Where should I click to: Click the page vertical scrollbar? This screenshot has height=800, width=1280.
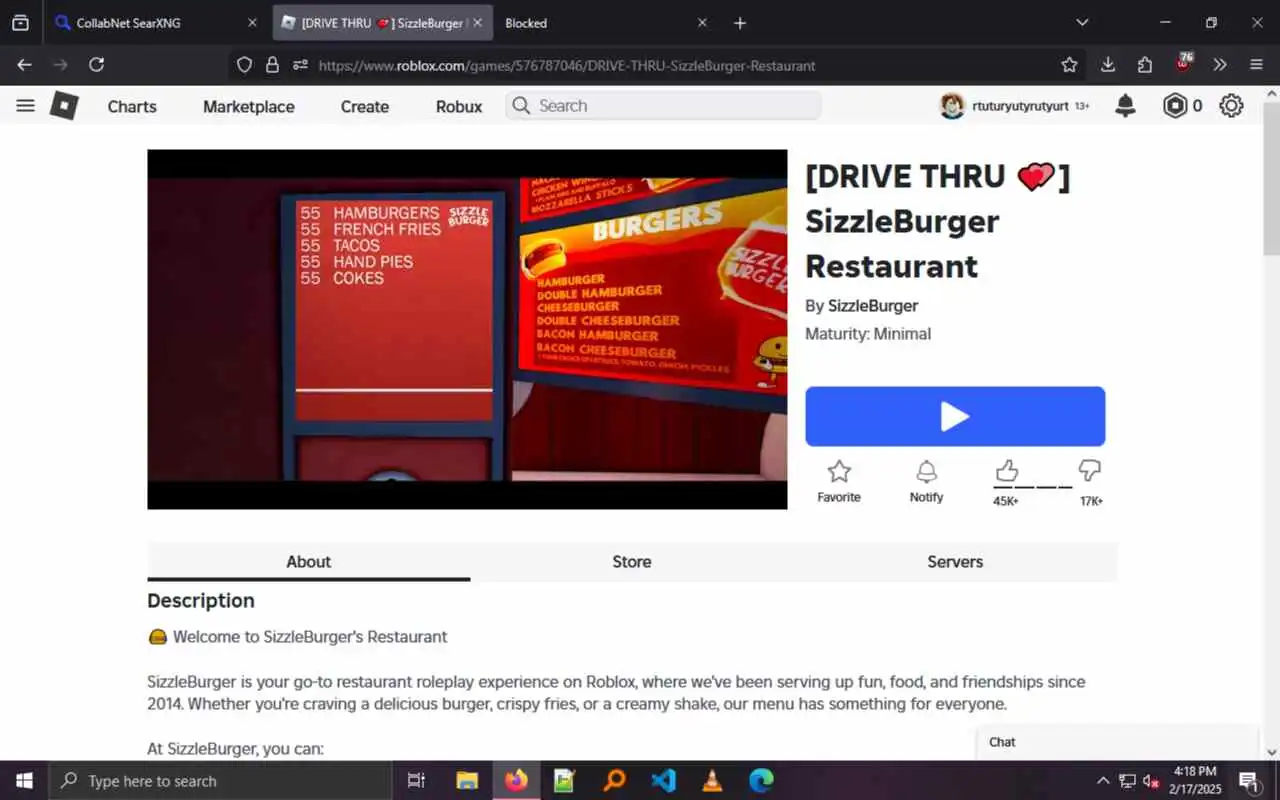[1271, 180]
